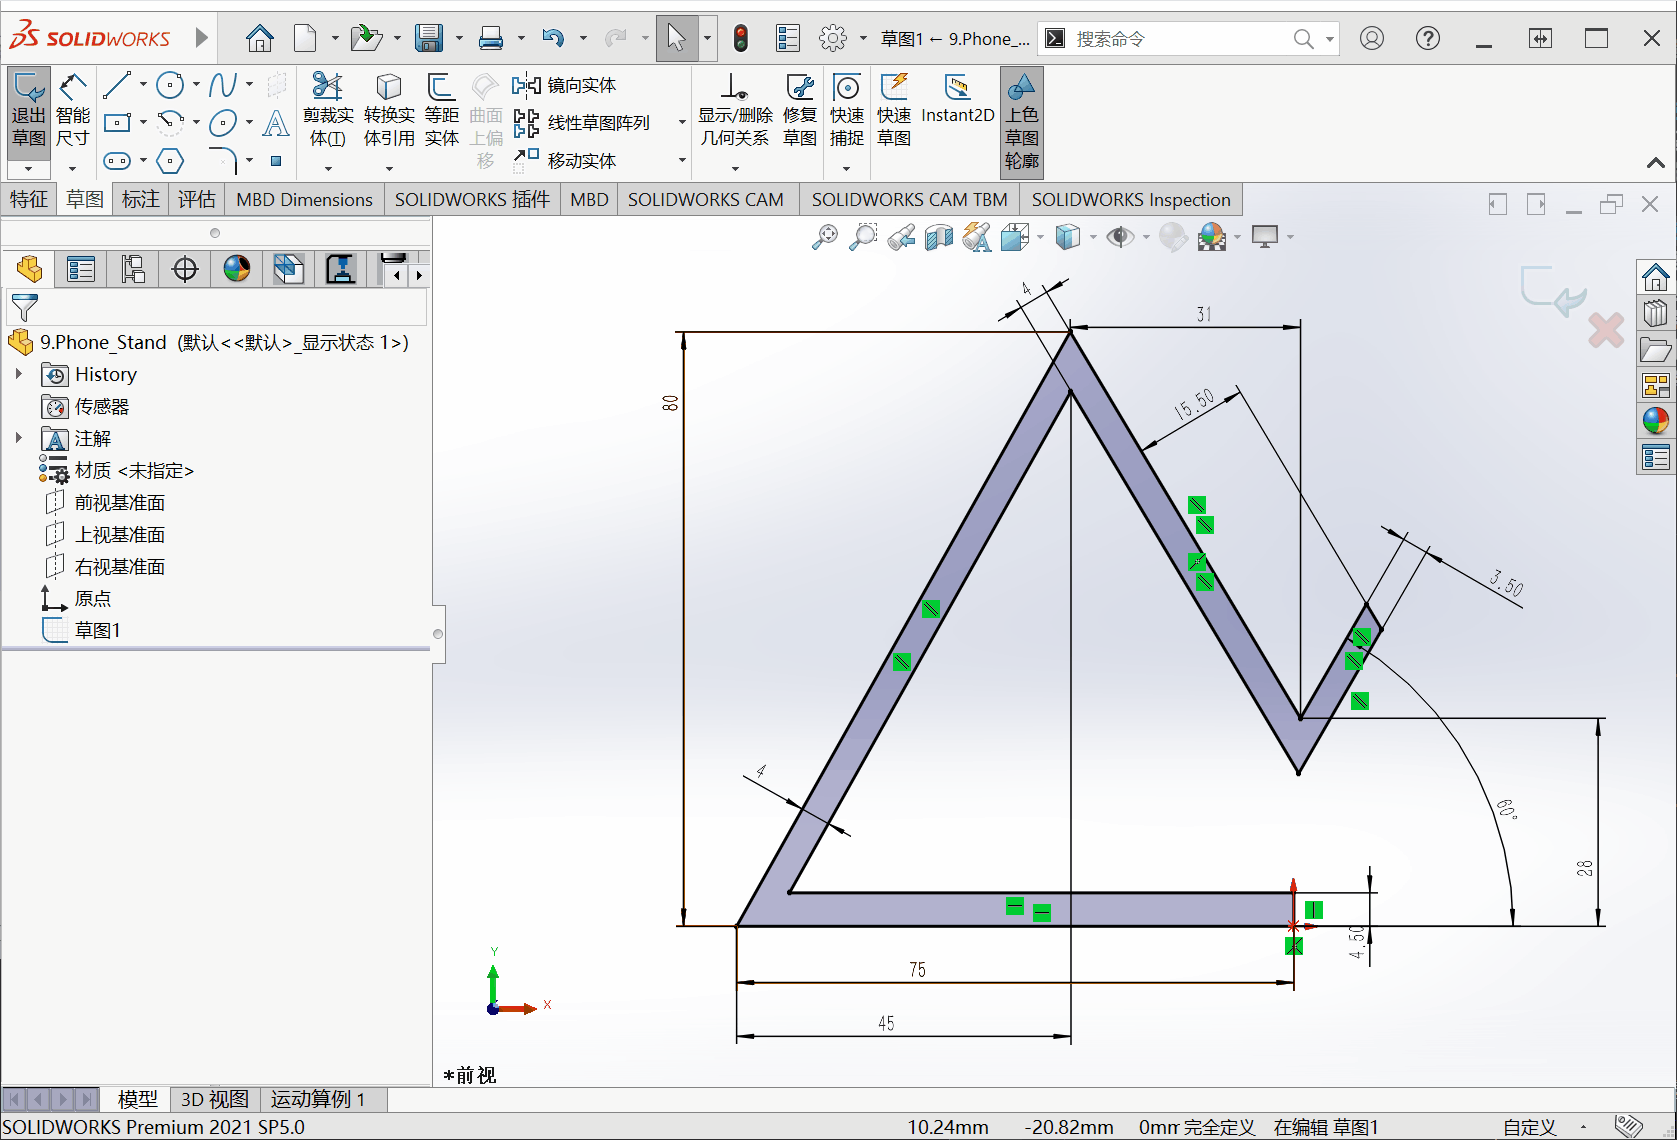This screenshot has height=1140, width=1677.
Task: Click the Exit Sketch button
Action: [29, 111]
